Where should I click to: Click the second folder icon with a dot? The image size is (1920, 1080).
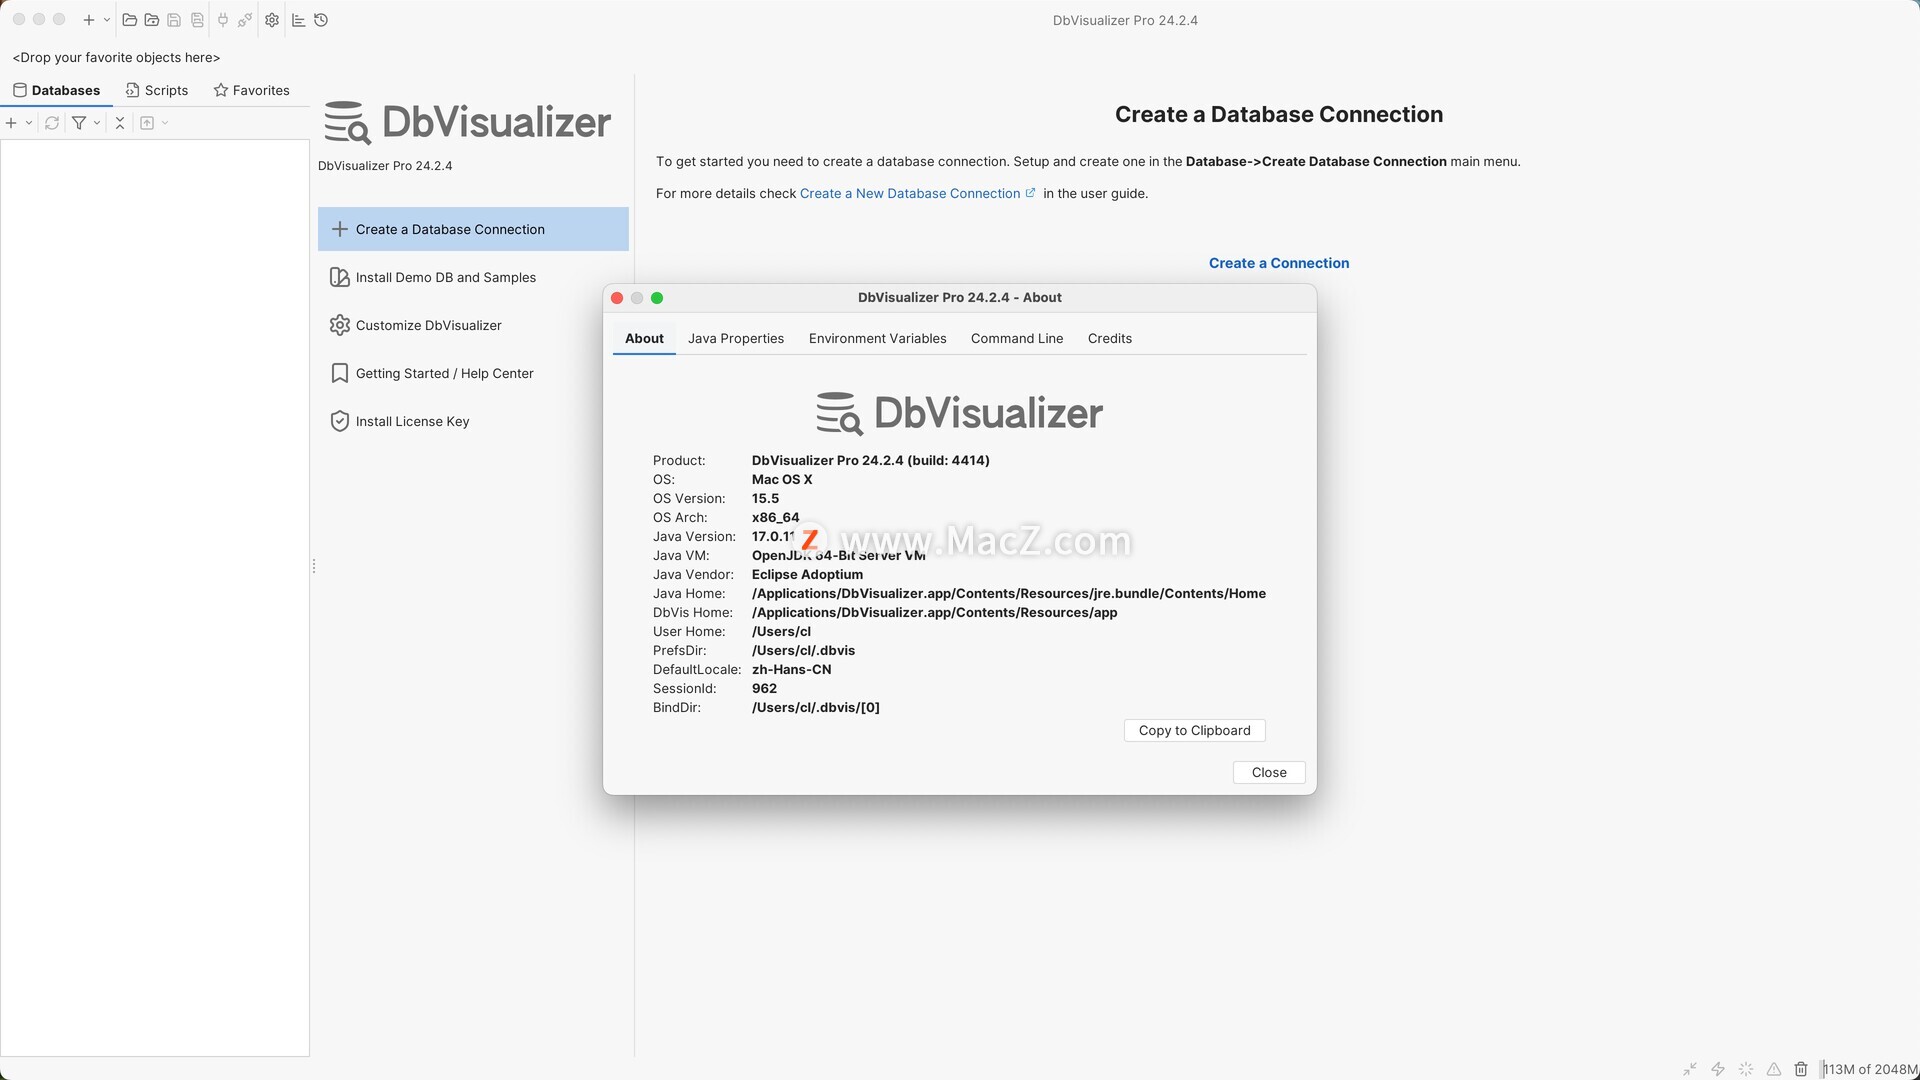[152, 20]
